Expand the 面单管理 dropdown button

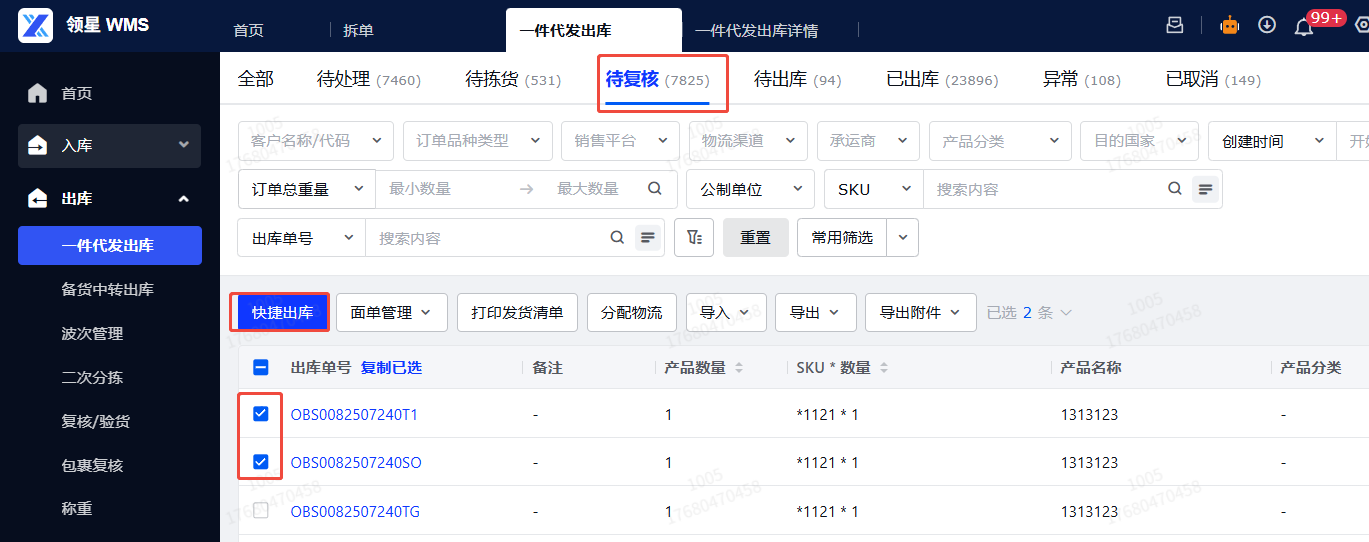tap(391, 313)
